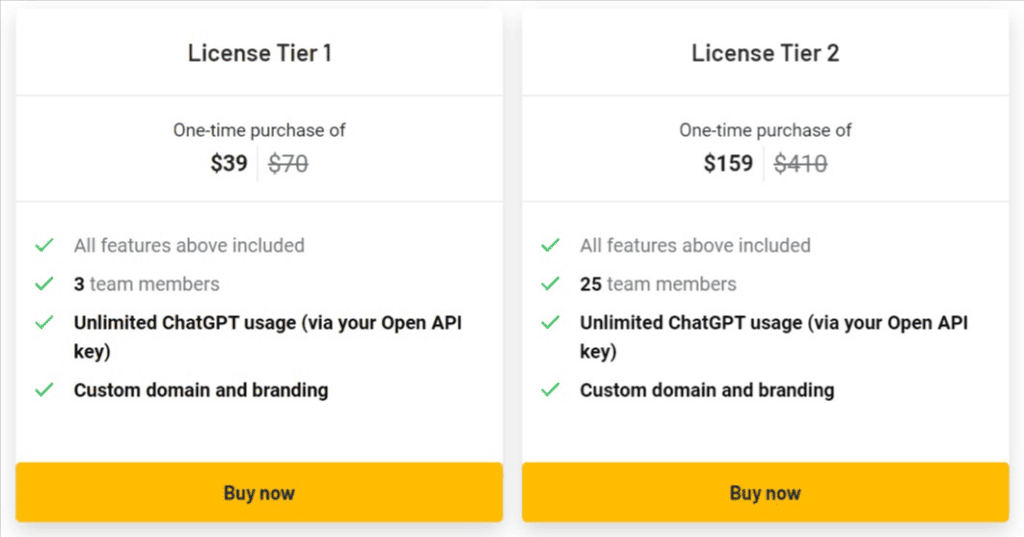Click Tier 1 '3 team members' checkmark

[x=44, y=284]
